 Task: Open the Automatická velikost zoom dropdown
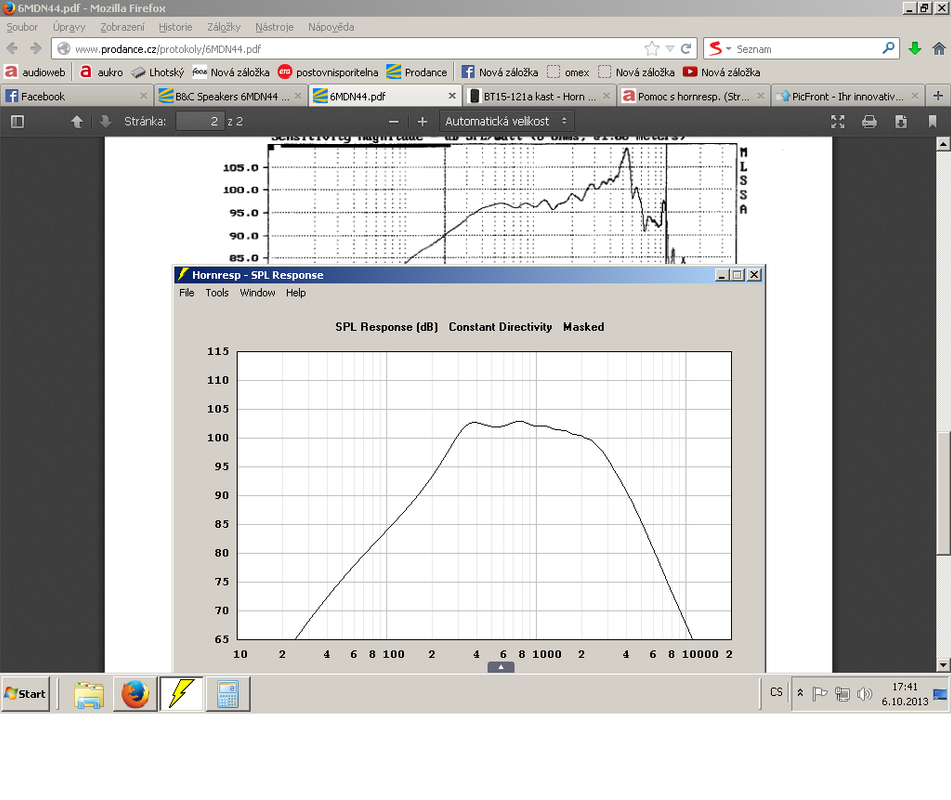pos(506,121)
